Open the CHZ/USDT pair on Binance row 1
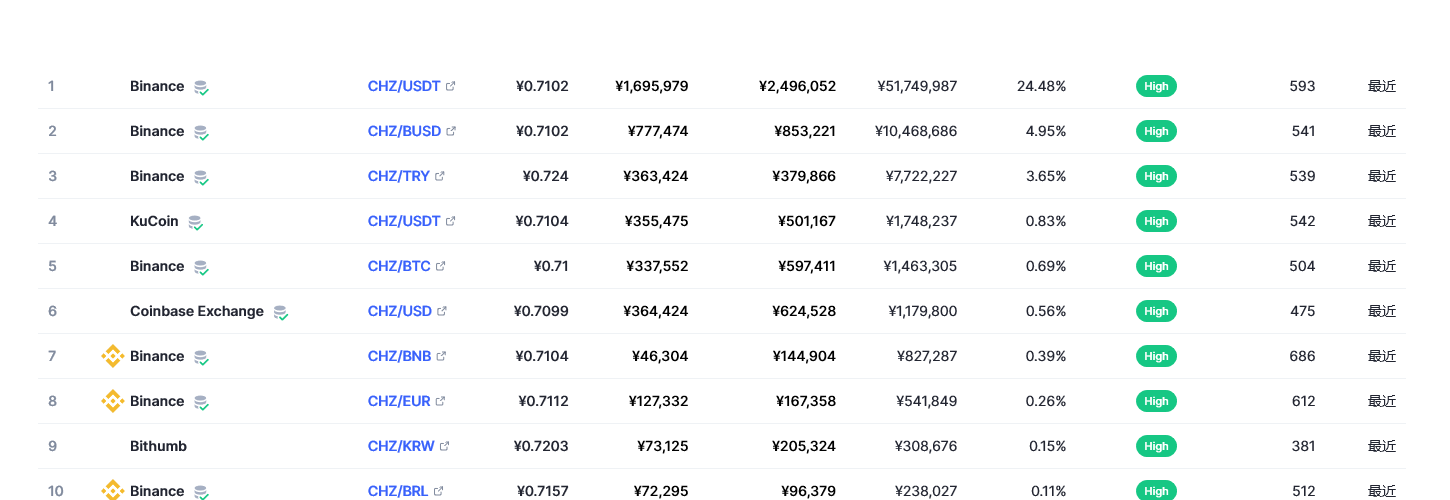Viewport: 1450px width, 500px height. click(x=404, y=86)
